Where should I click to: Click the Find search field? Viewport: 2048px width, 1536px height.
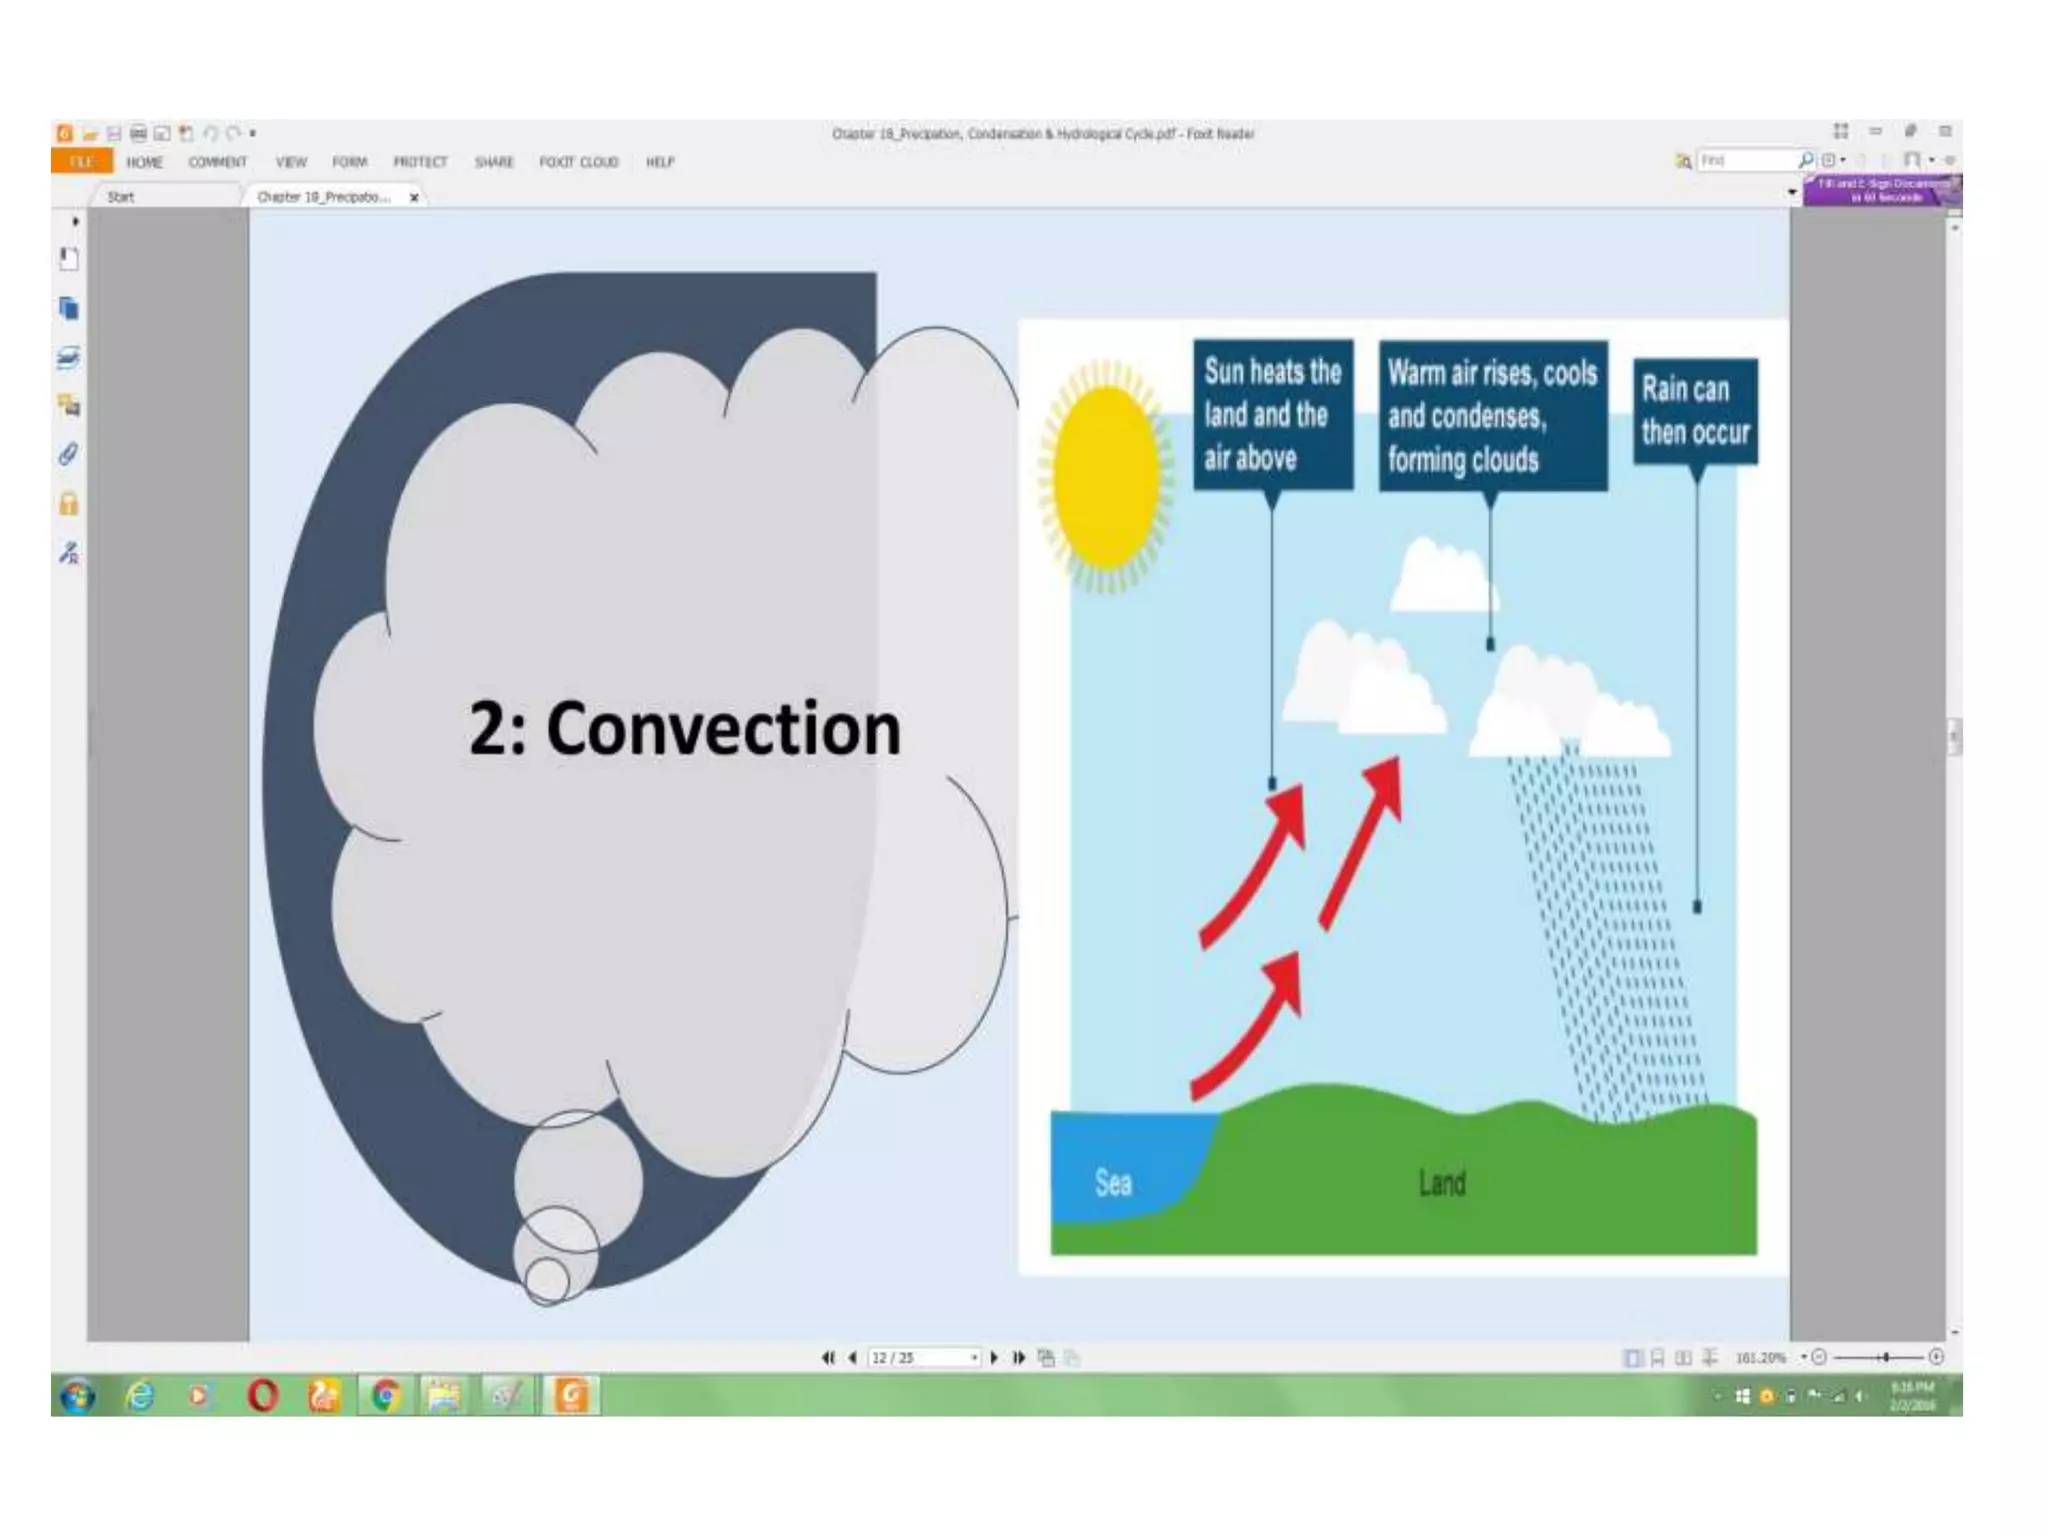click(x=1745, y=160)
